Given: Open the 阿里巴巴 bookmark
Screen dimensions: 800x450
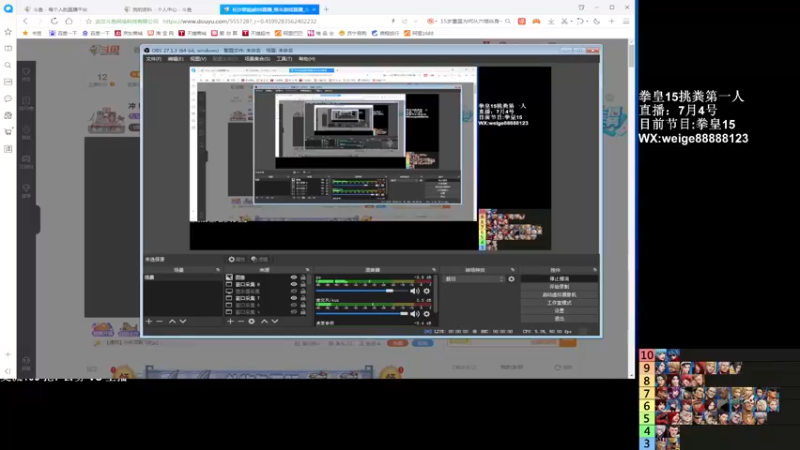Looking at the screenshot, I should (x=288, y=33).
